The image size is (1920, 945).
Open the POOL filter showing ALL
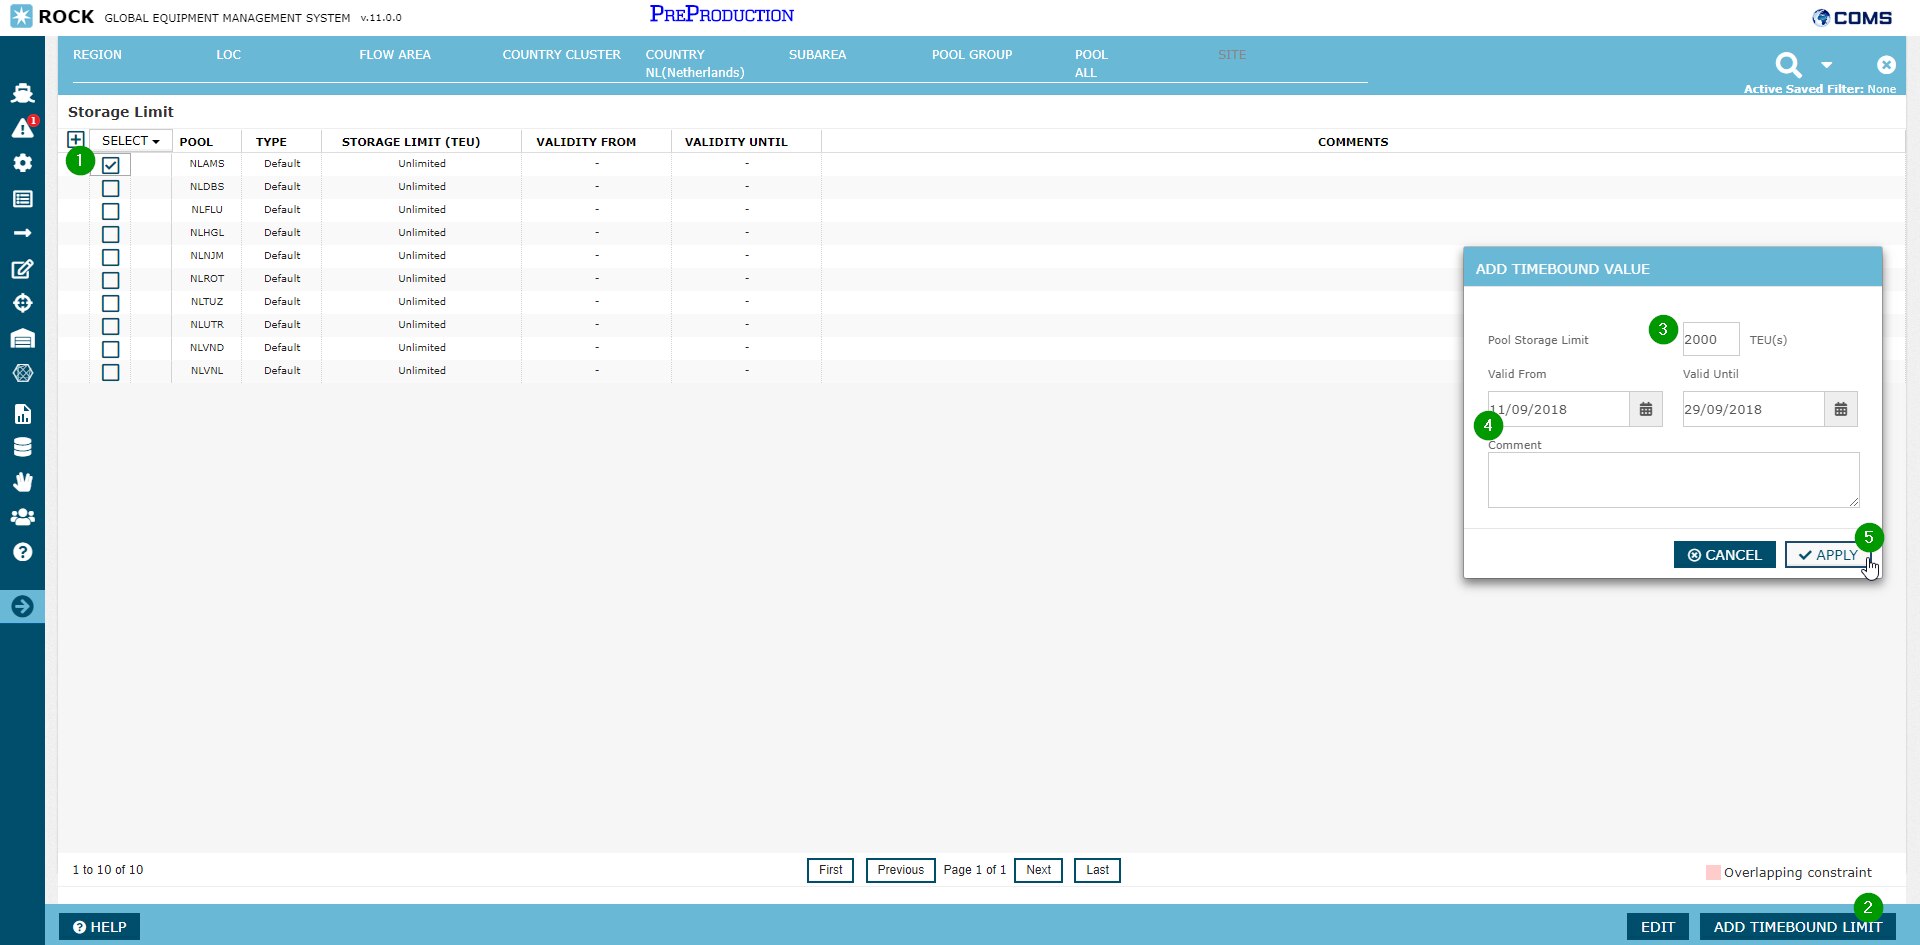[x=1090, y=64]
